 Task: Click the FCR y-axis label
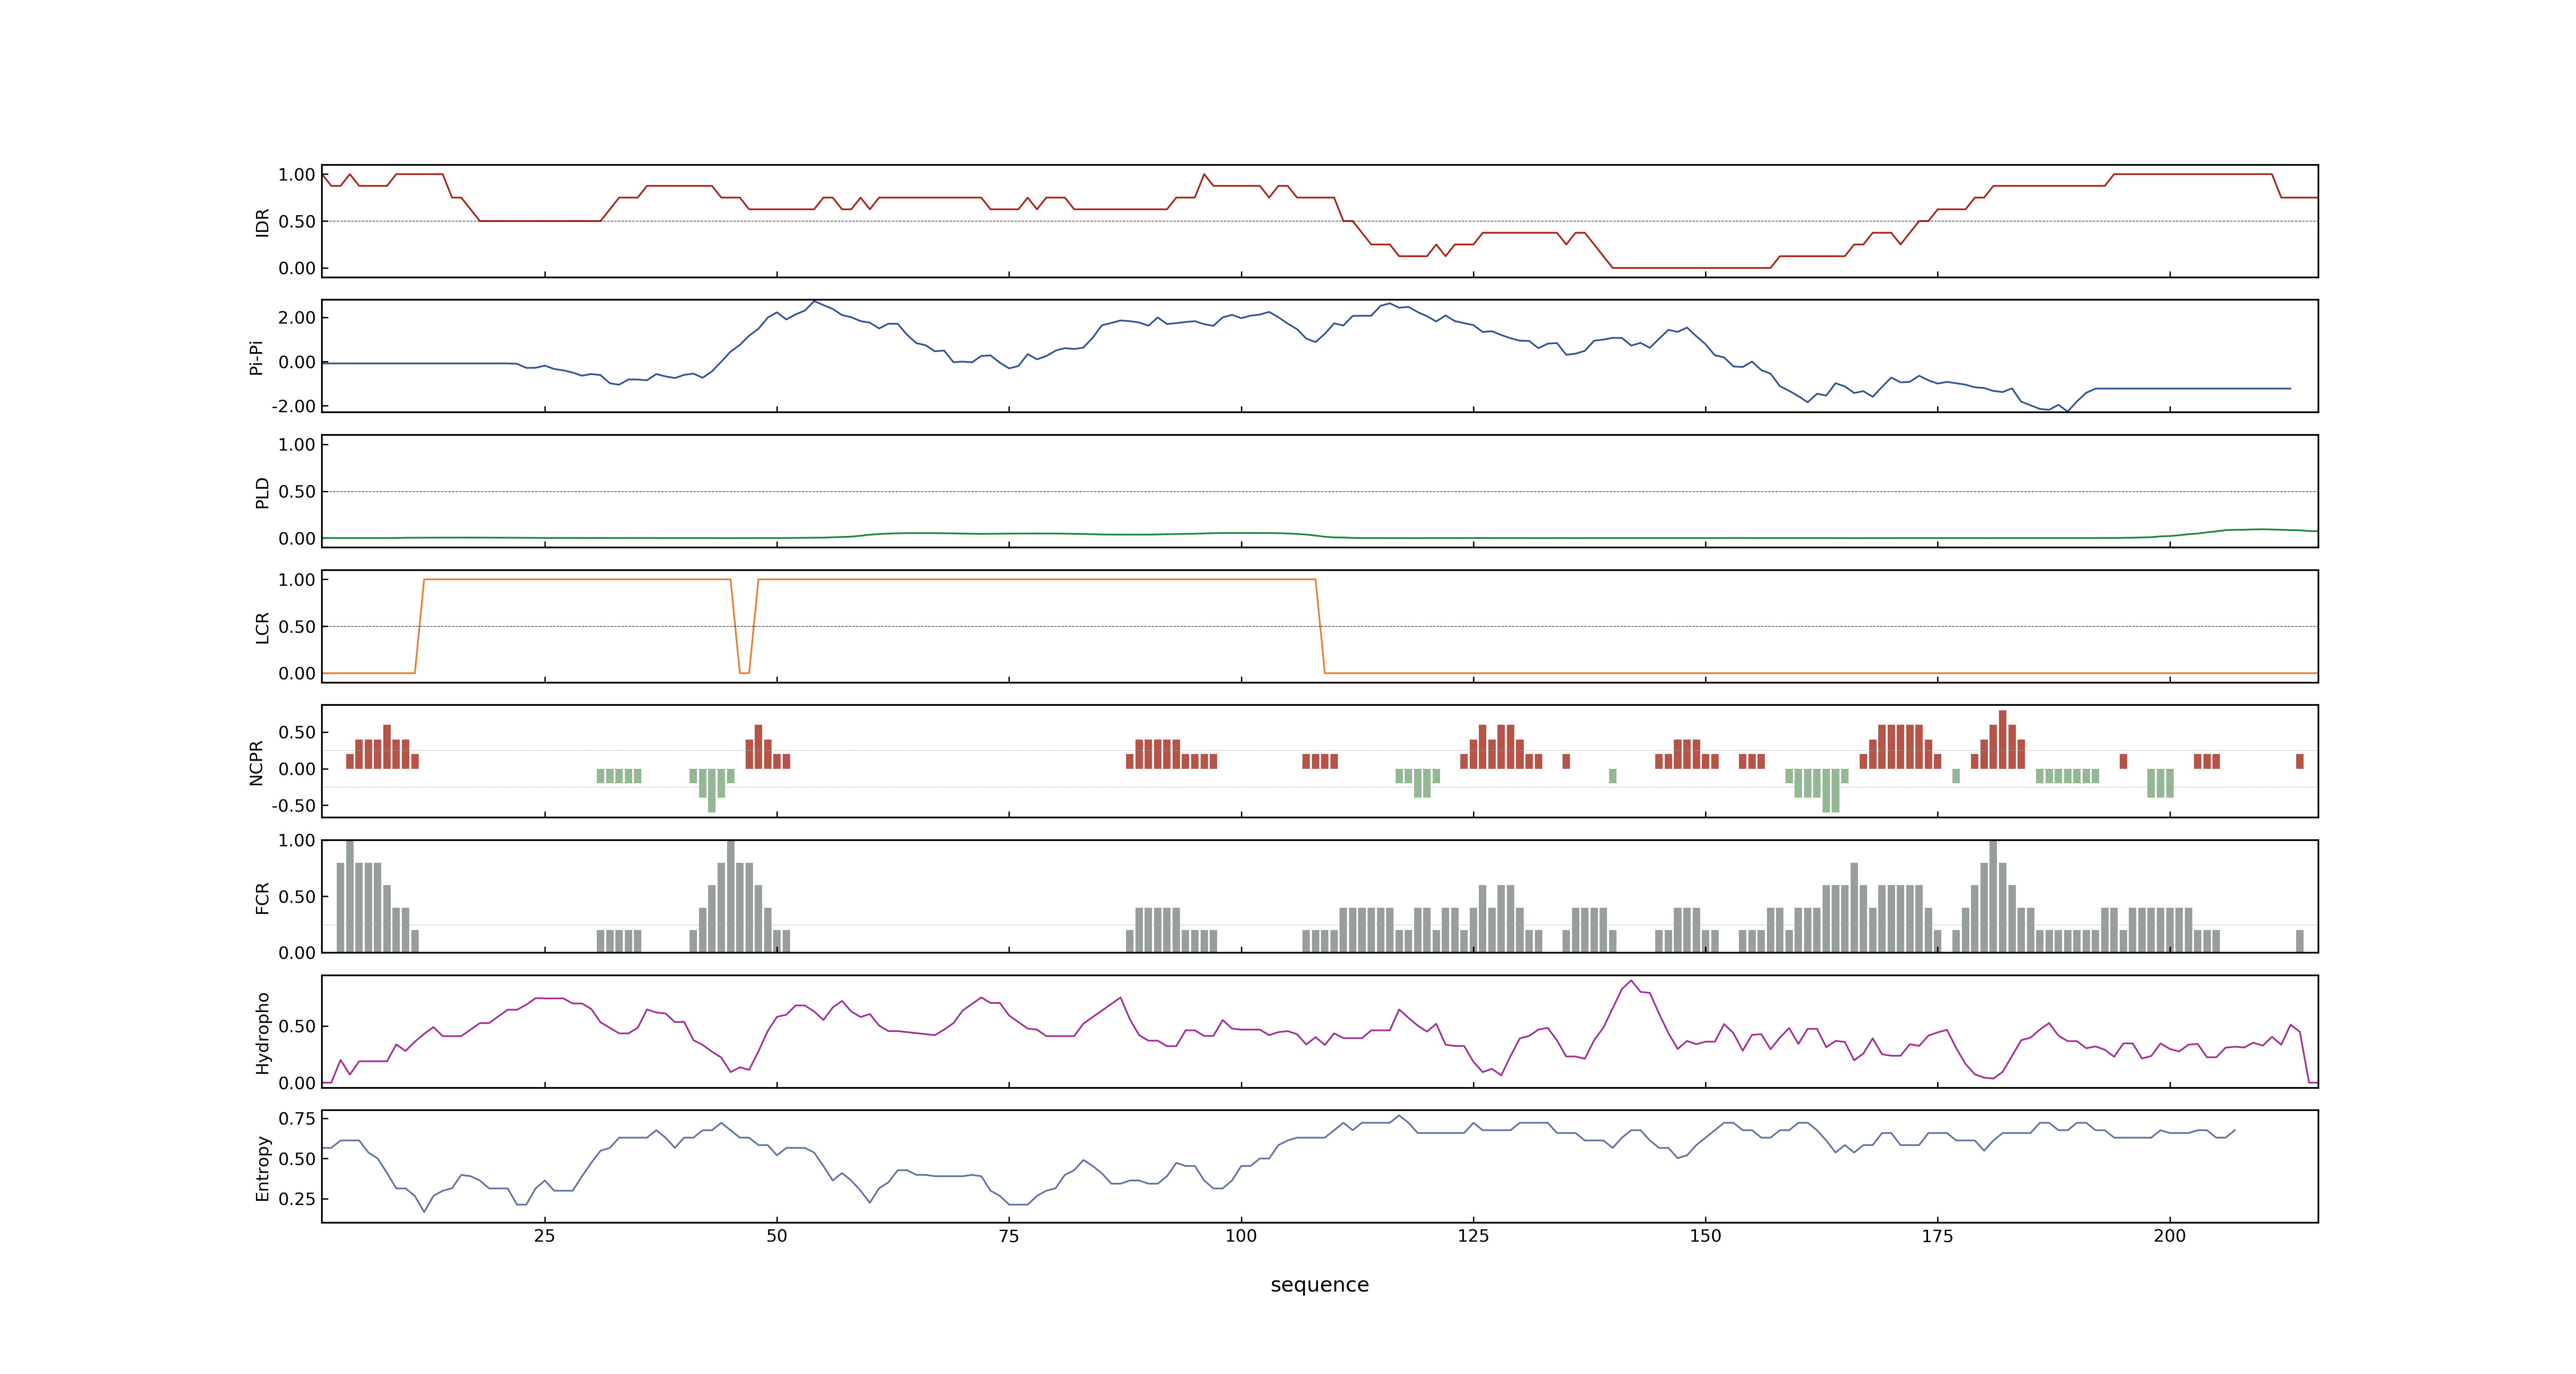(x=263, y=897)
